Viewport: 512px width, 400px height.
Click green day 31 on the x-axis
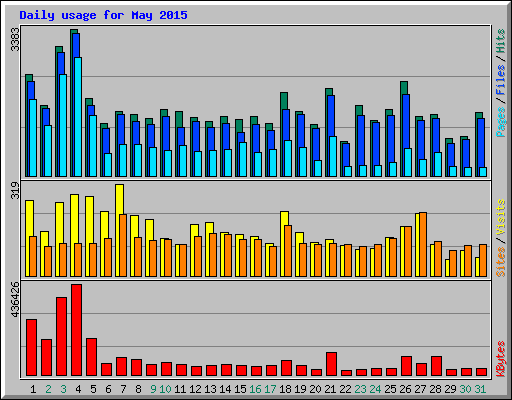pyautogui.click(x=480, y=389)
